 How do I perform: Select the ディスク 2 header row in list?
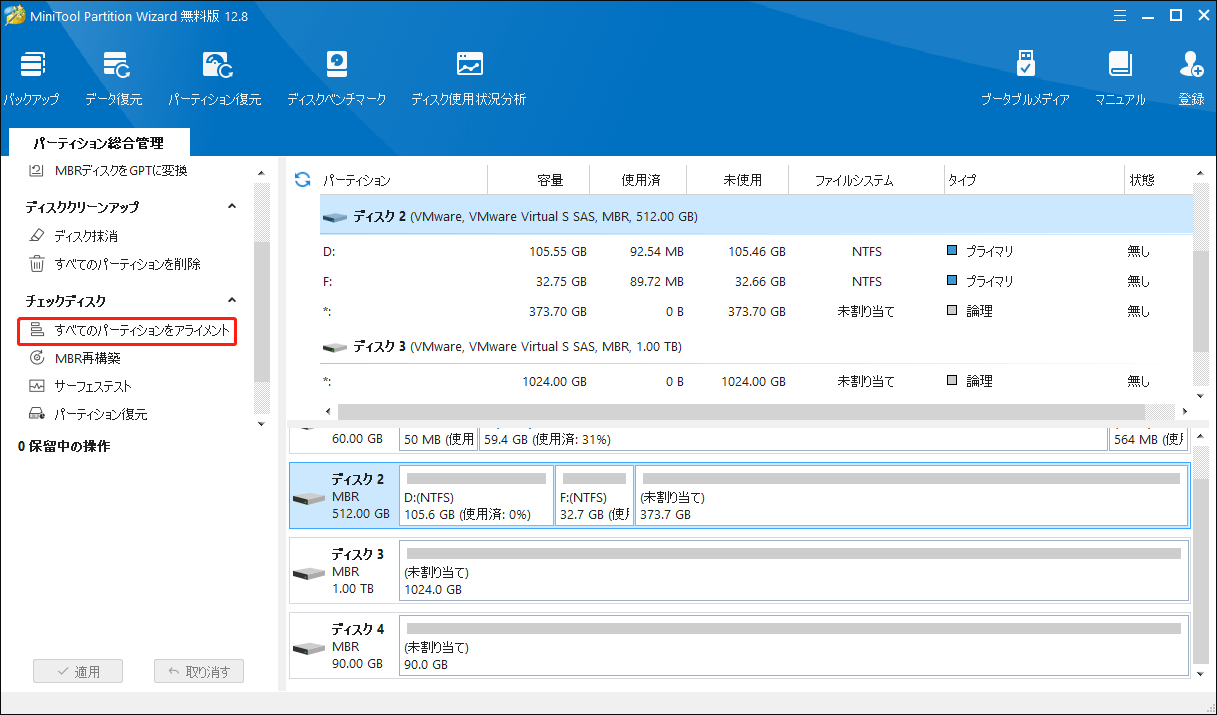click(x=755, y=216)
